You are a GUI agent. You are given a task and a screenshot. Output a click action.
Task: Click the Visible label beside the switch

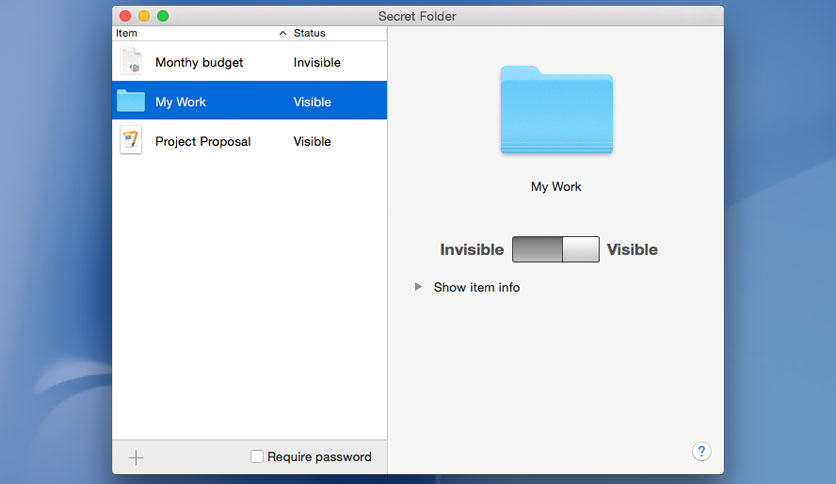coord(632,249)
